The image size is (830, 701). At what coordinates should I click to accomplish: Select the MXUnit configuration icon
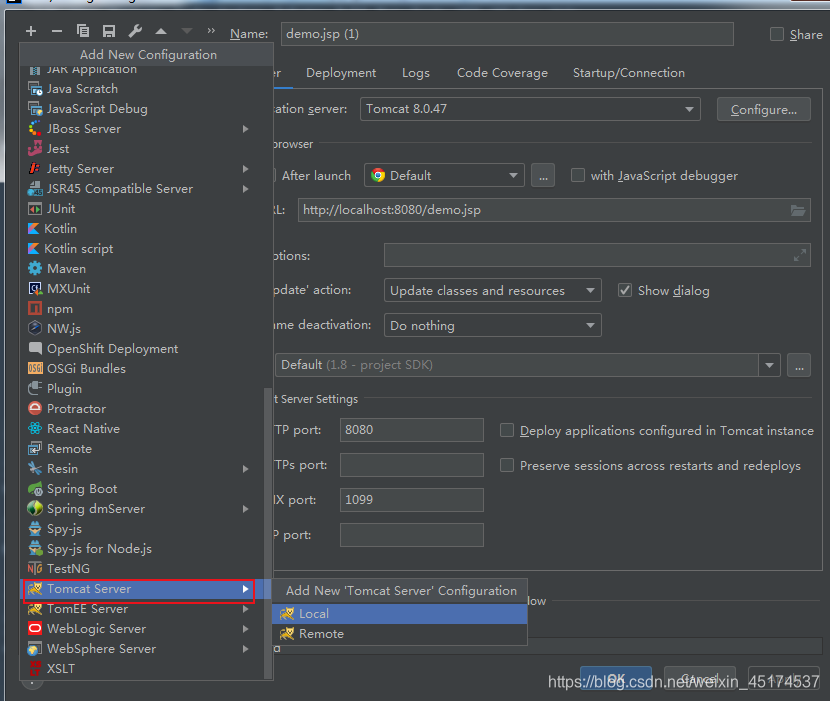click(x=35, y=289)
